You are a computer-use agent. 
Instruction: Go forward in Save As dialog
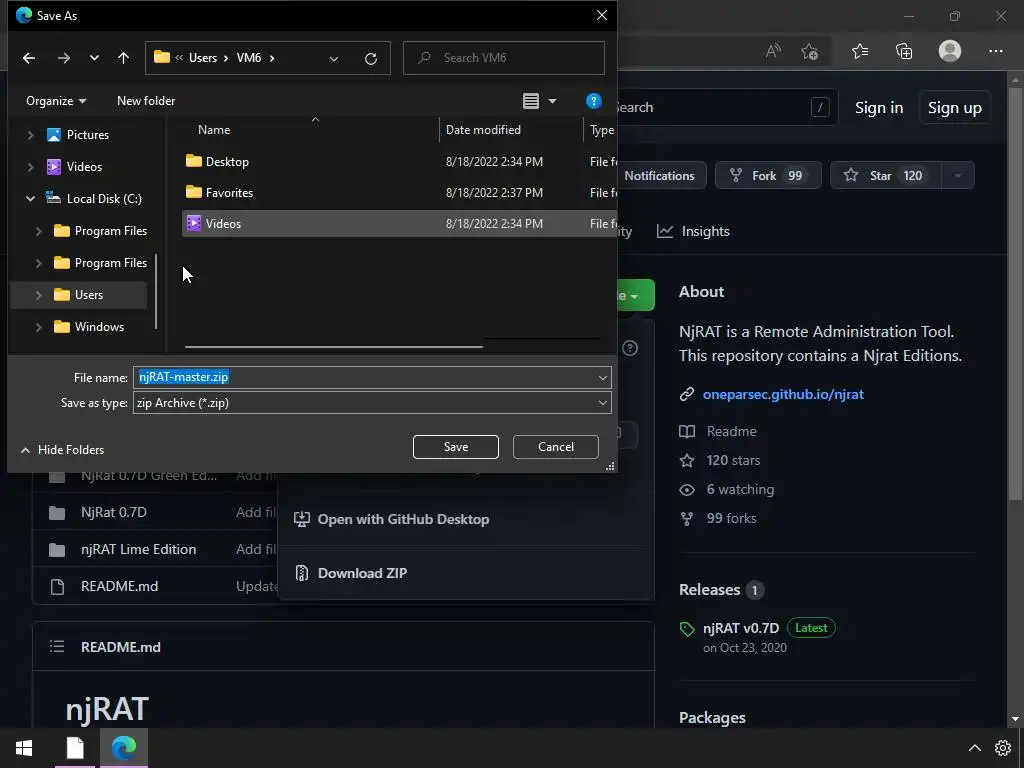pyautogui.click(x=63, y=58)
